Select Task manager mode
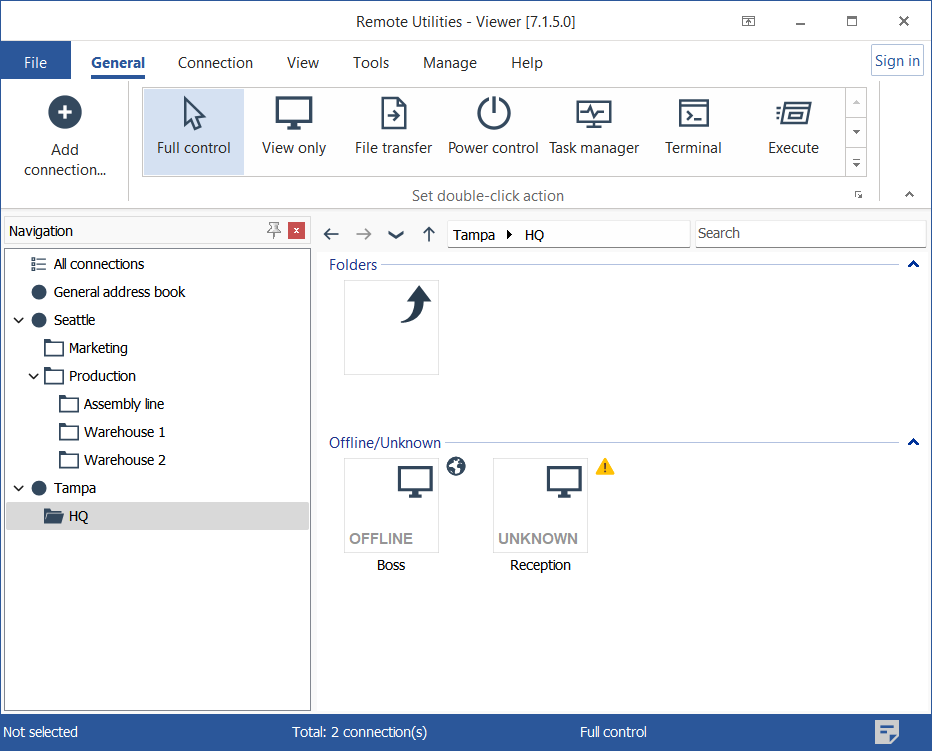The height and width of the screenshot is (751, 932). pos(594,131)
